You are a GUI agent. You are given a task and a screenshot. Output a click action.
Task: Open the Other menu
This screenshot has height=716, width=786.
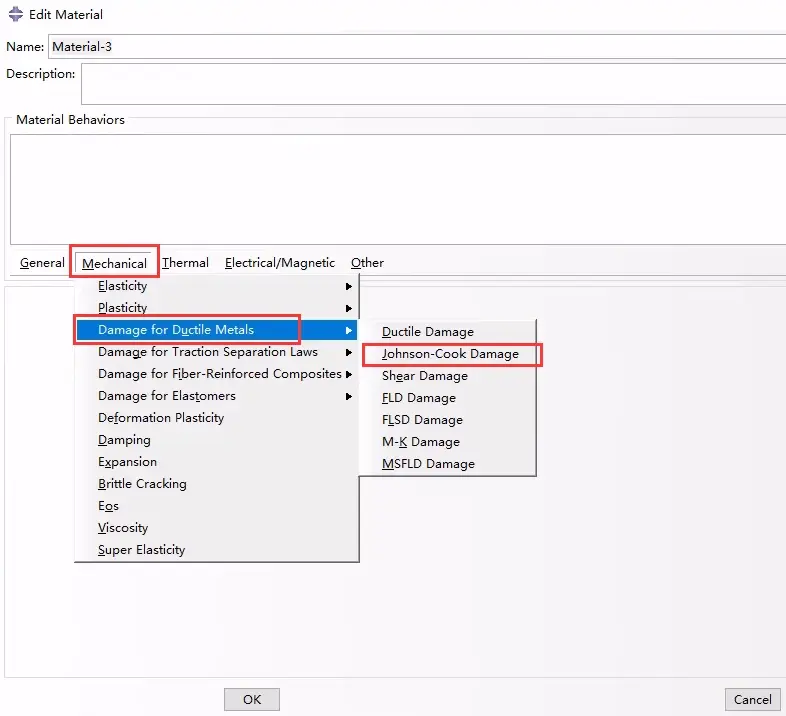tap(367, 263)
